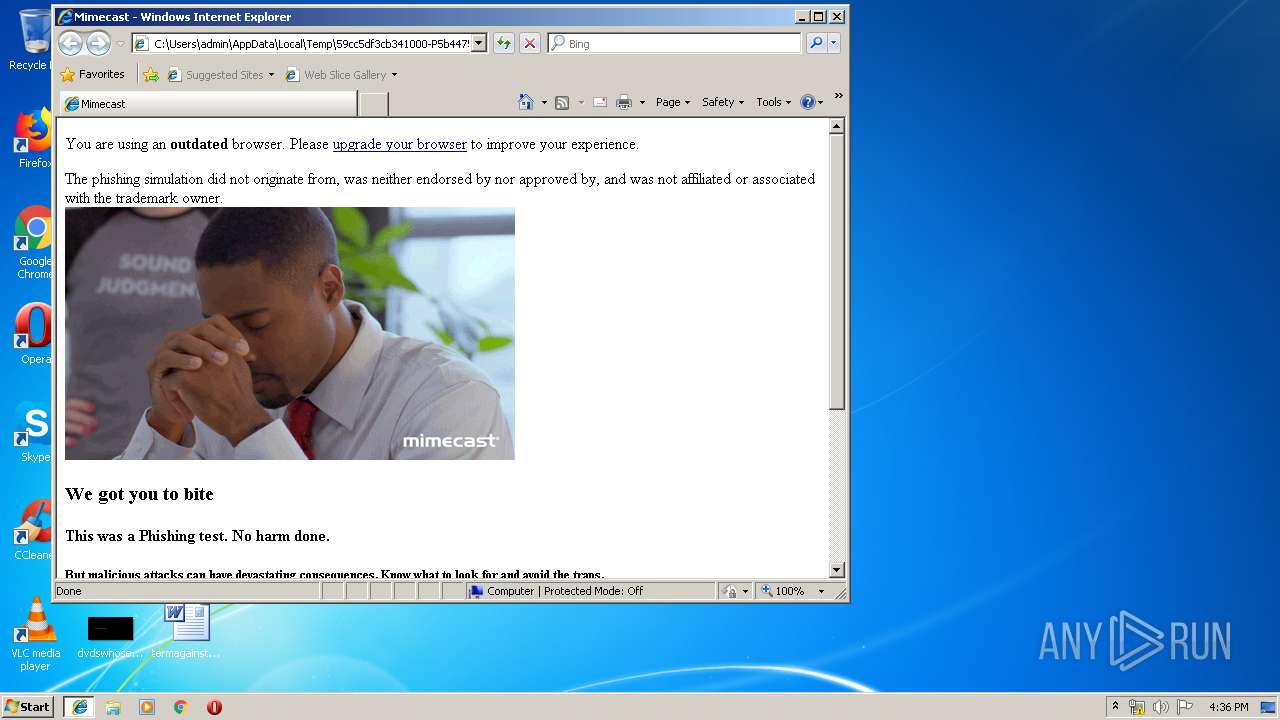Open the Page menu
Screen dimensions: 1280x720
(673, 102)
